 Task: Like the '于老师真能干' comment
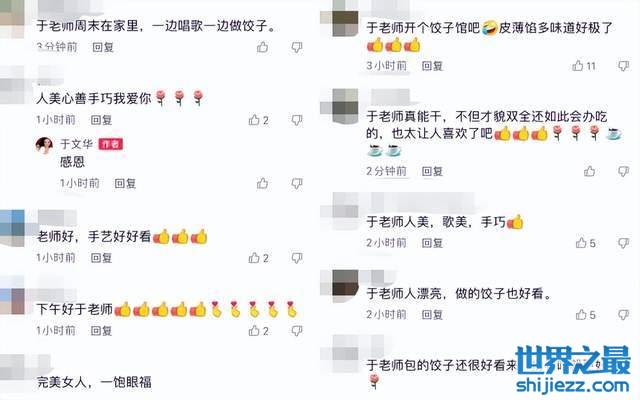589,171
